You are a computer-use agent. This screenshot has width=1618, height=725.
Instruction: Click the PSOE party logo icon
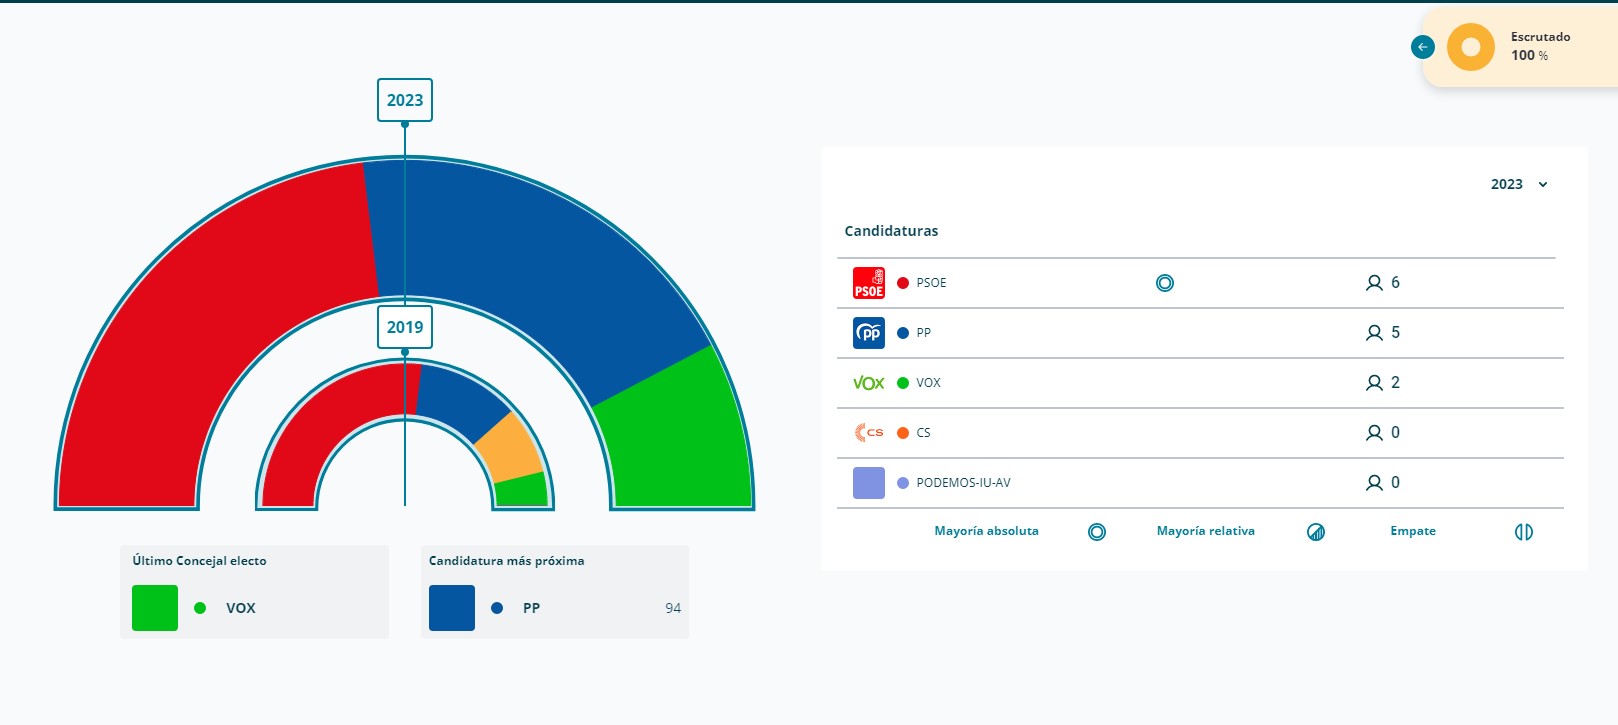[868, 283]
